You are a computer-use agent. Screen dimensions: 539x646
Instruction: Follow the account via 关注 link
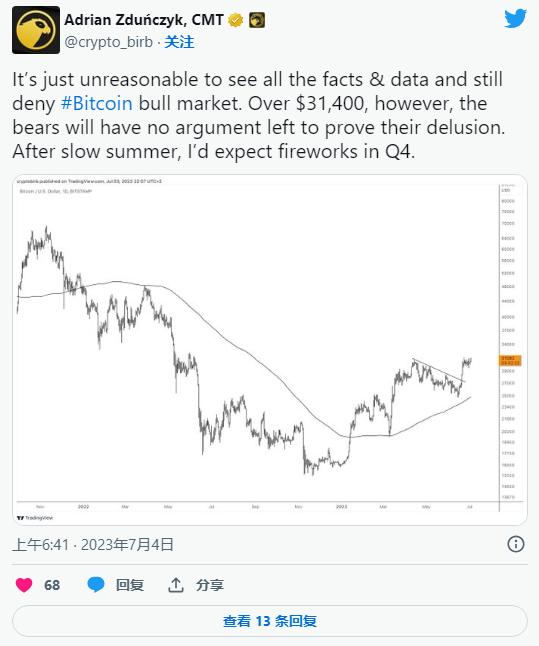[179, 42]
